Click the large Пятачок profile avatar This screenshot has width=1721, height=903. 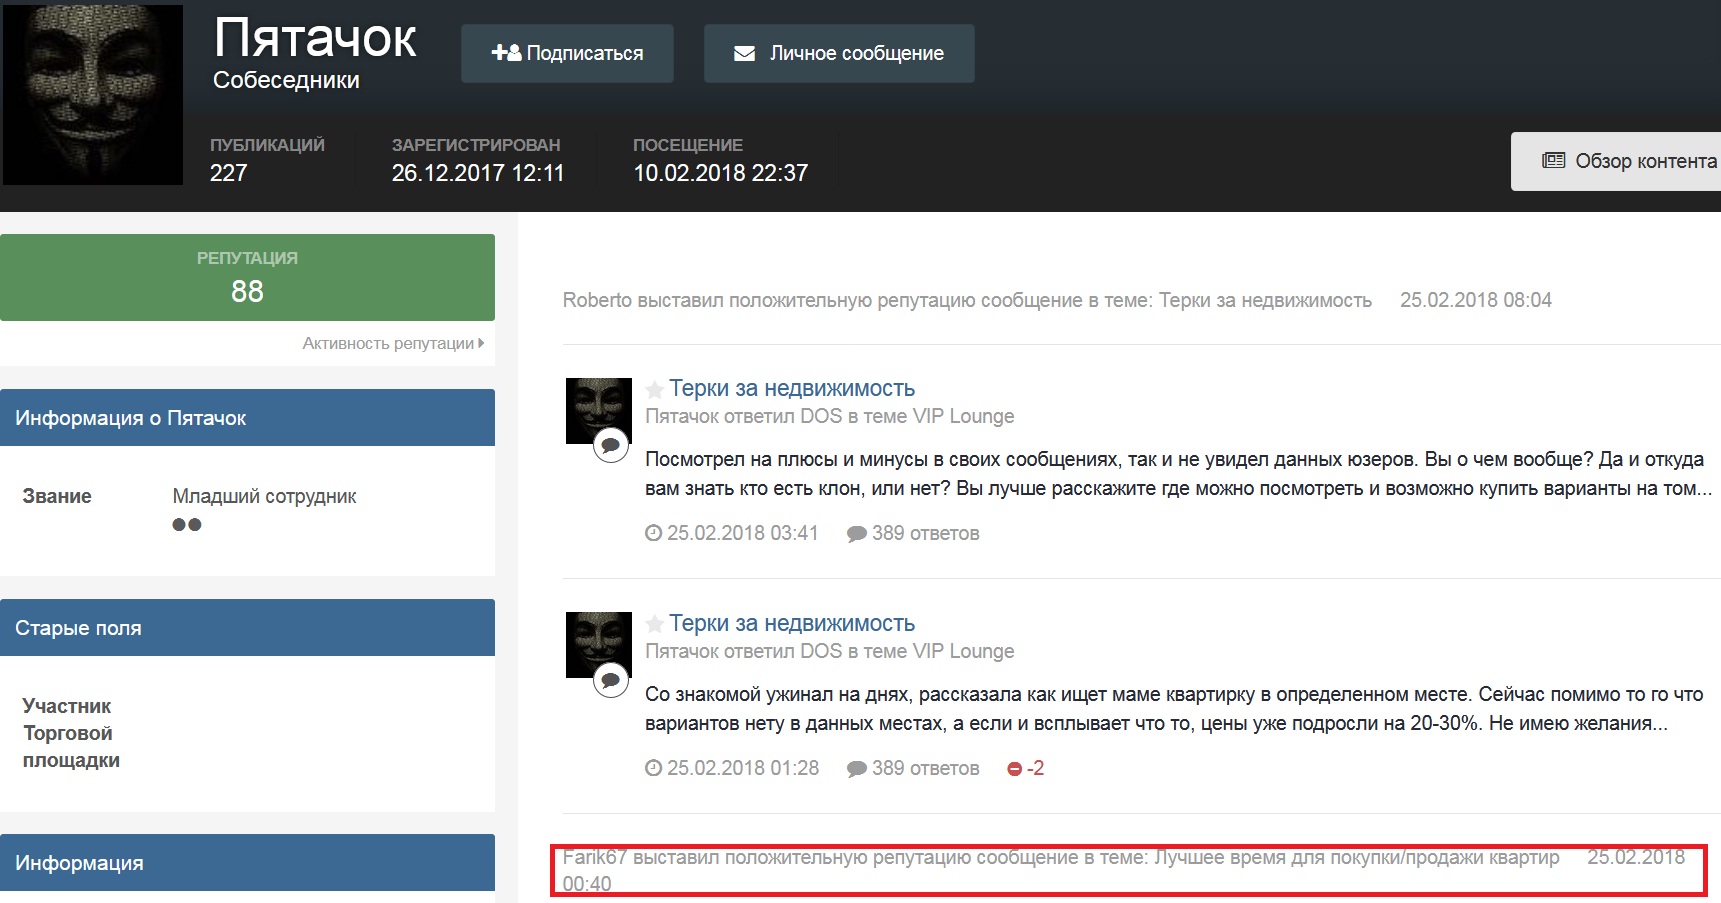93,95
